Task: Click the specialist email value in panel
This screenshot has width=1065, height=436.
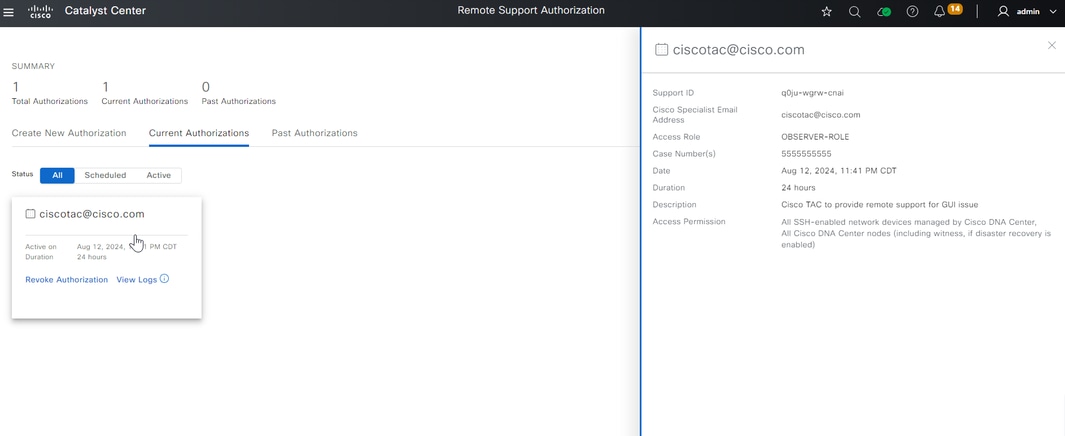Action: [820, 115]
